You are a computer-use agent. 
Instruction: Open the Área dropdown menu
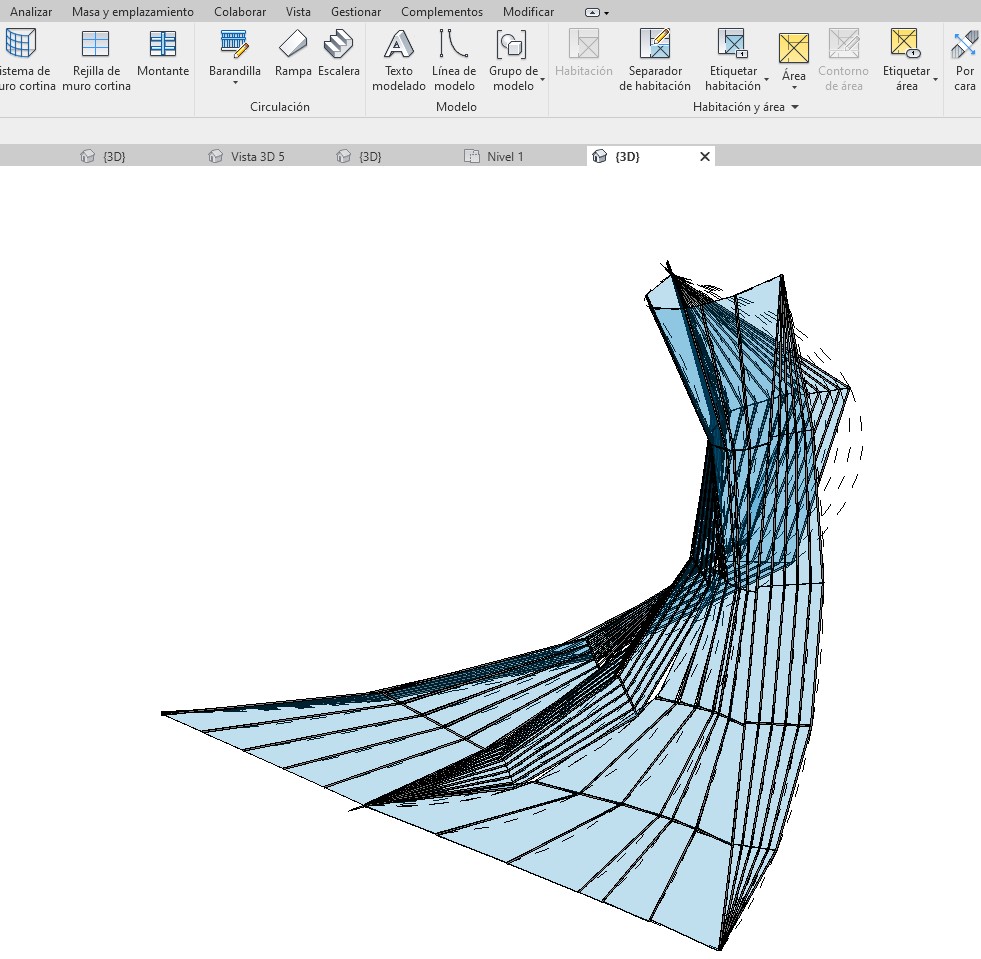coord(794,88)
